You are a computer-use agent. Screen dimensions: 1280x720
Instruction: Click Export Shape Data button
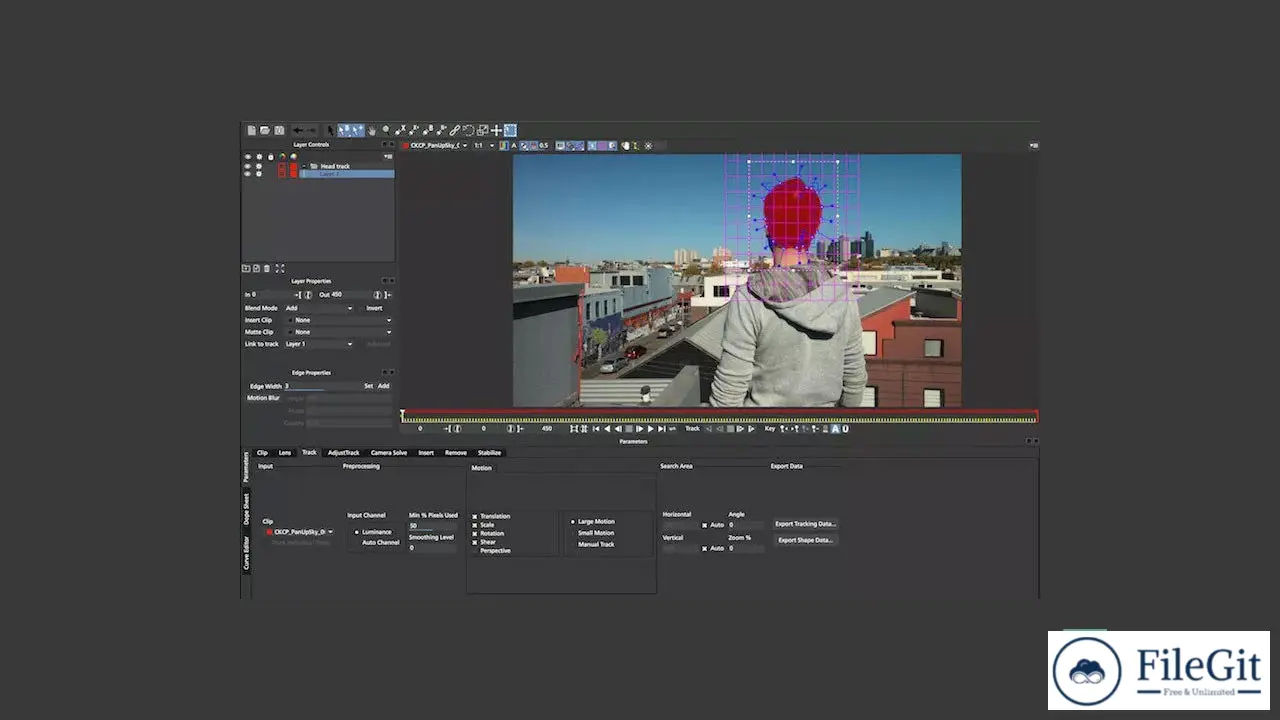point(805,540)
